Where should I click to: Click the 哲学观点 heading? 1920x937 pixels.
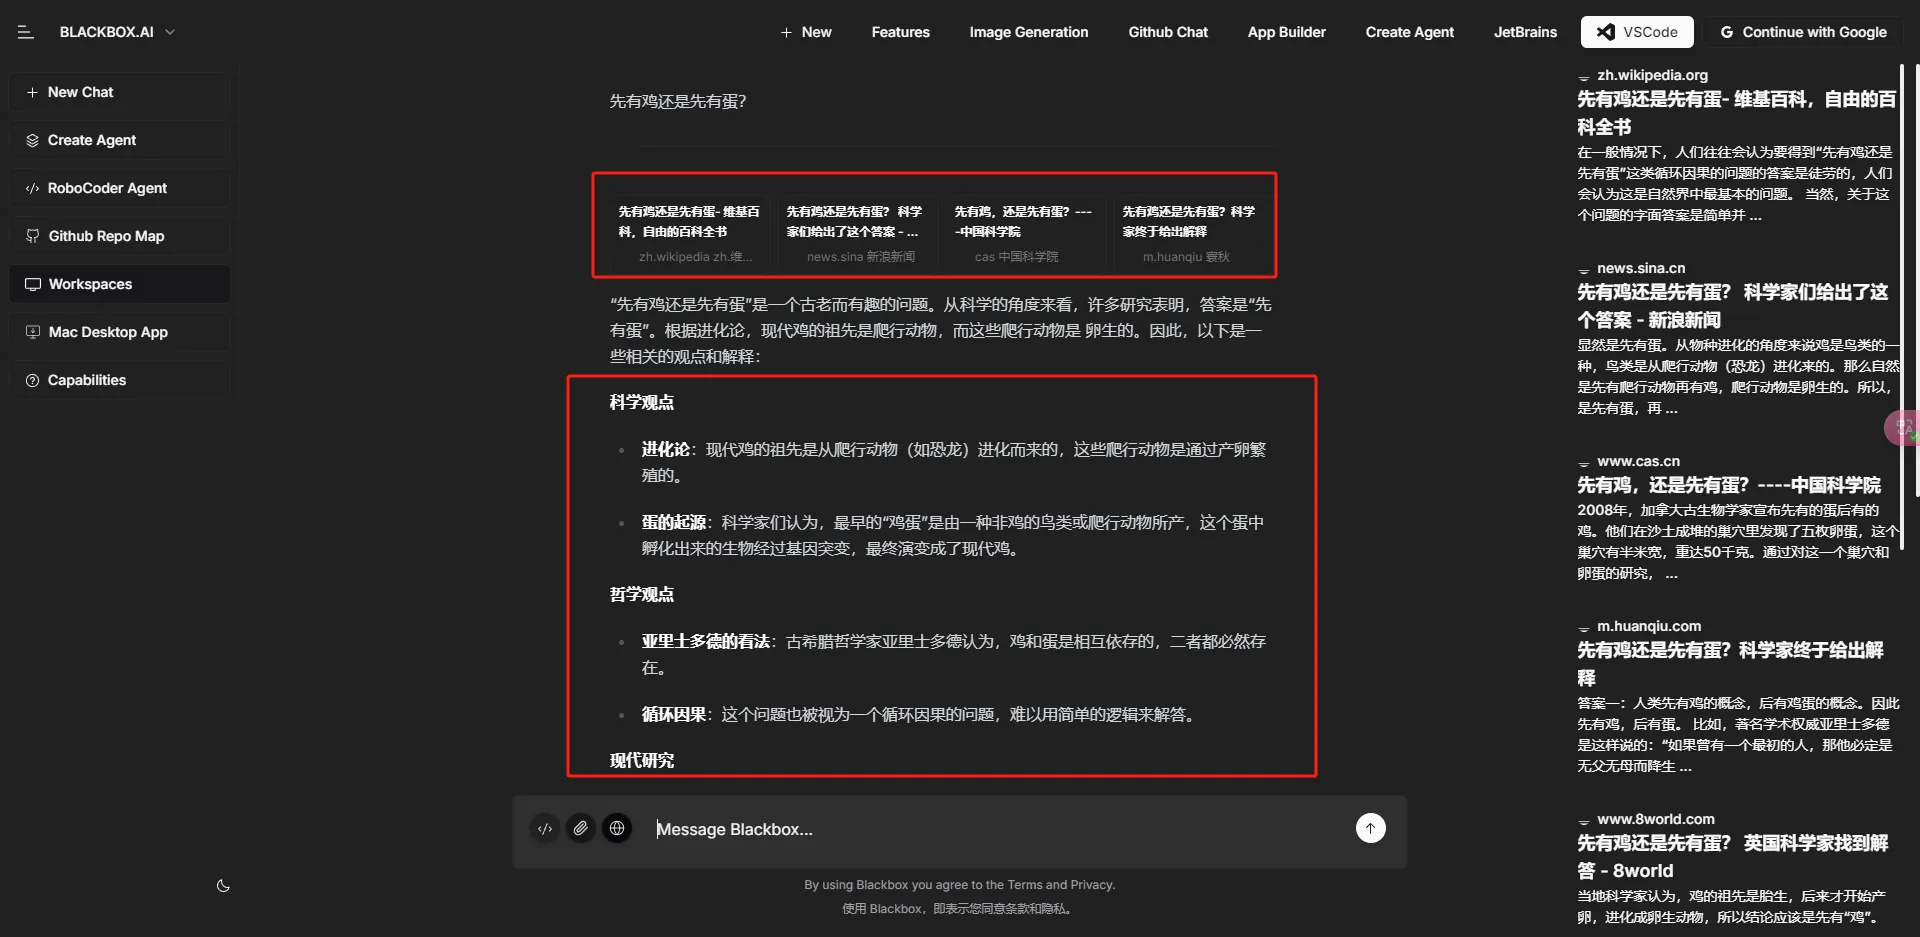[642, 594]
